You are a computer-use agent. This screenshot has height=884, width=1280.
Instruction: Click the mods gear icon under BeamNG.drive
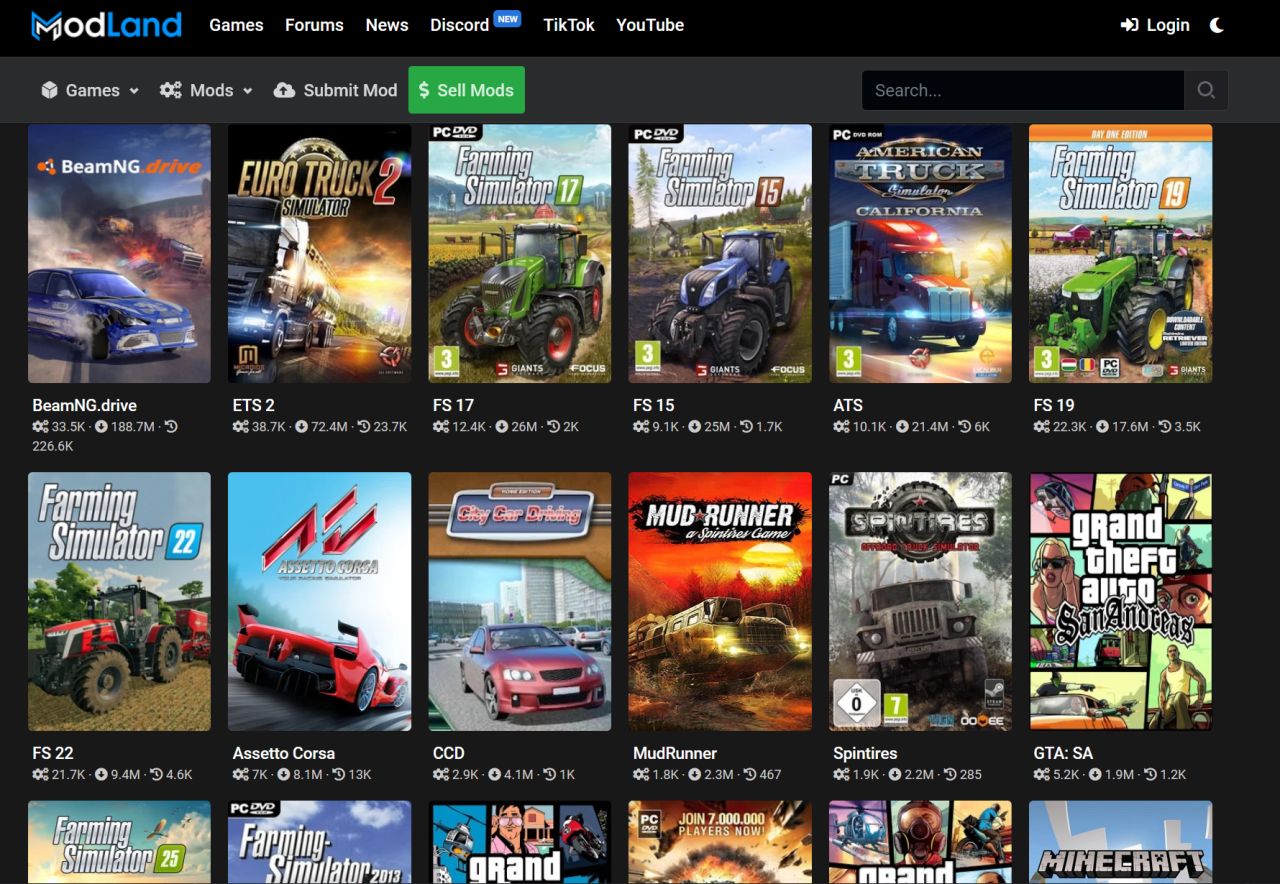40,427
